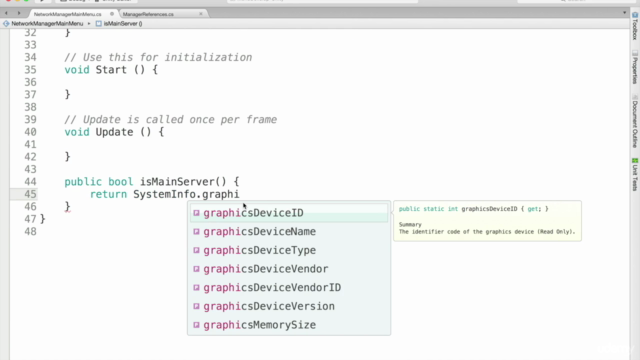Select graphicsDeviceID from the autocomplete list
Screen dimensions: 640x360
tap(289, 213)
